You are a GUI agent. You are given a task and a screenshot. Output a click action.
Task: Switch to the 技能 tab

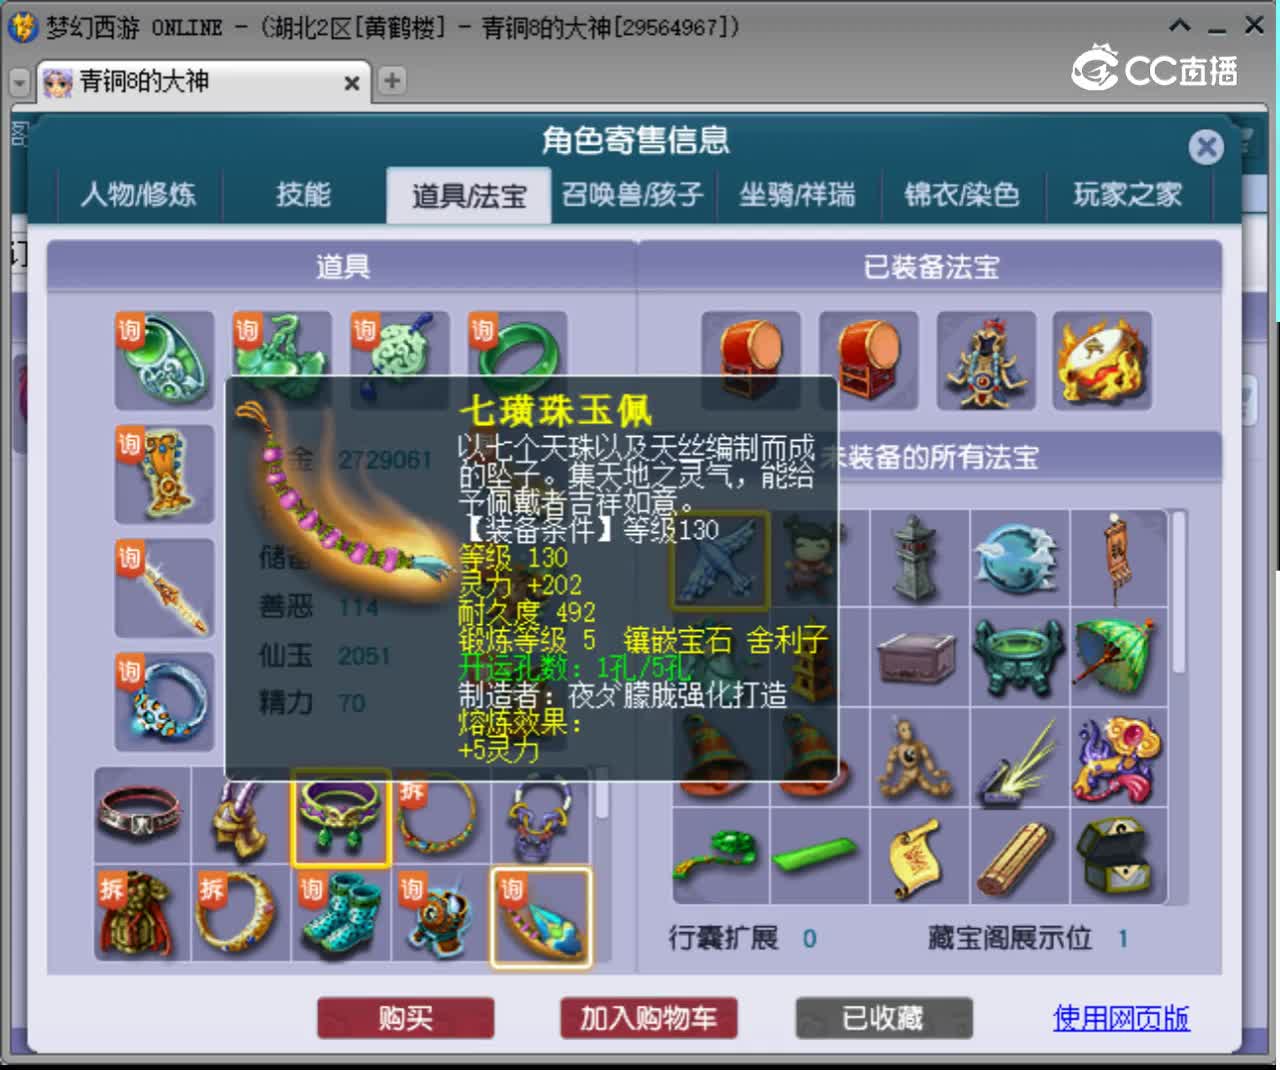(303, 195)
